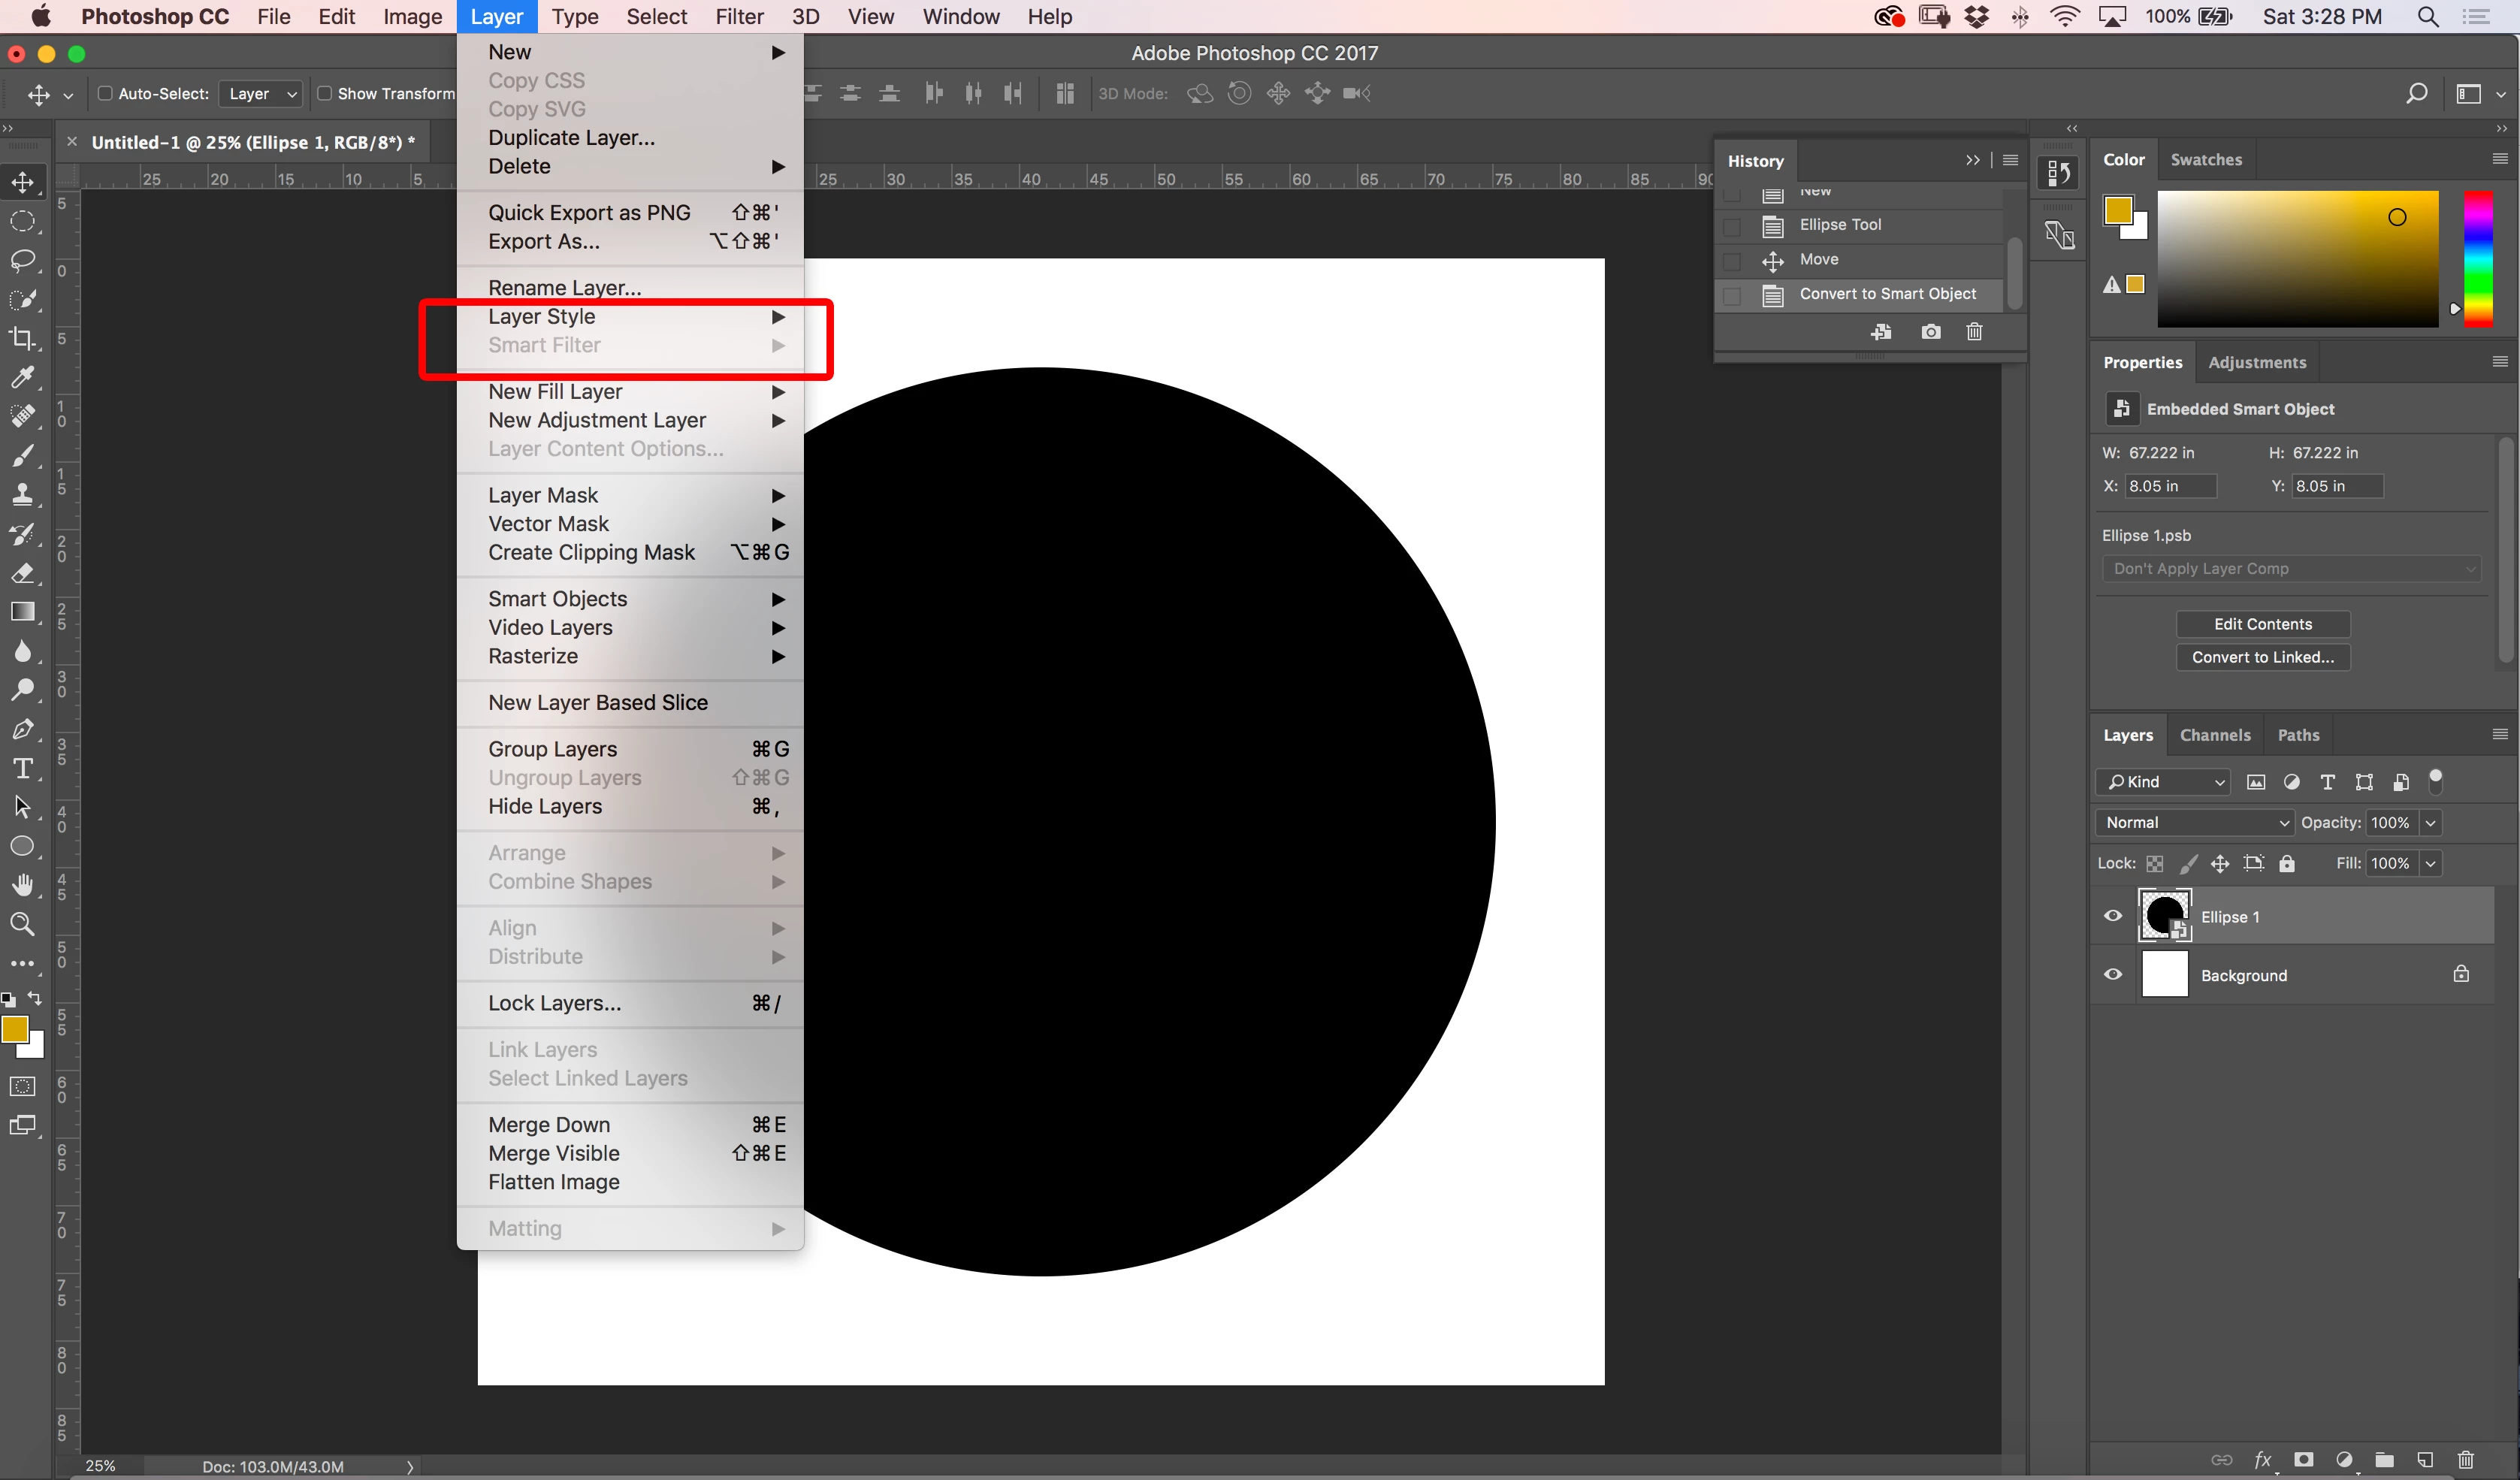Select the Eyedropper tool
Screen dimensions: 2520x1480
click(22, 377)
